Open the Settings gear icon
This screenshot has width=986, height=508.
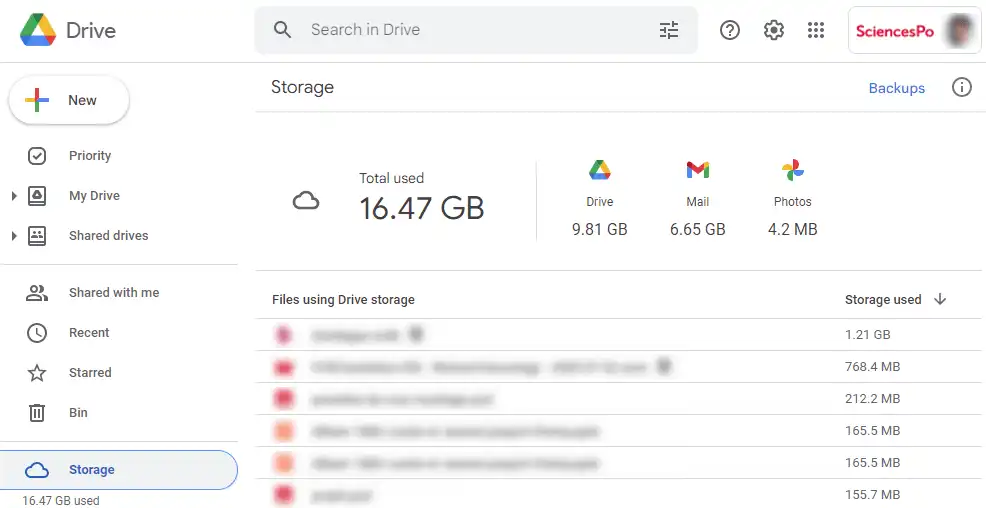point(773,30)
